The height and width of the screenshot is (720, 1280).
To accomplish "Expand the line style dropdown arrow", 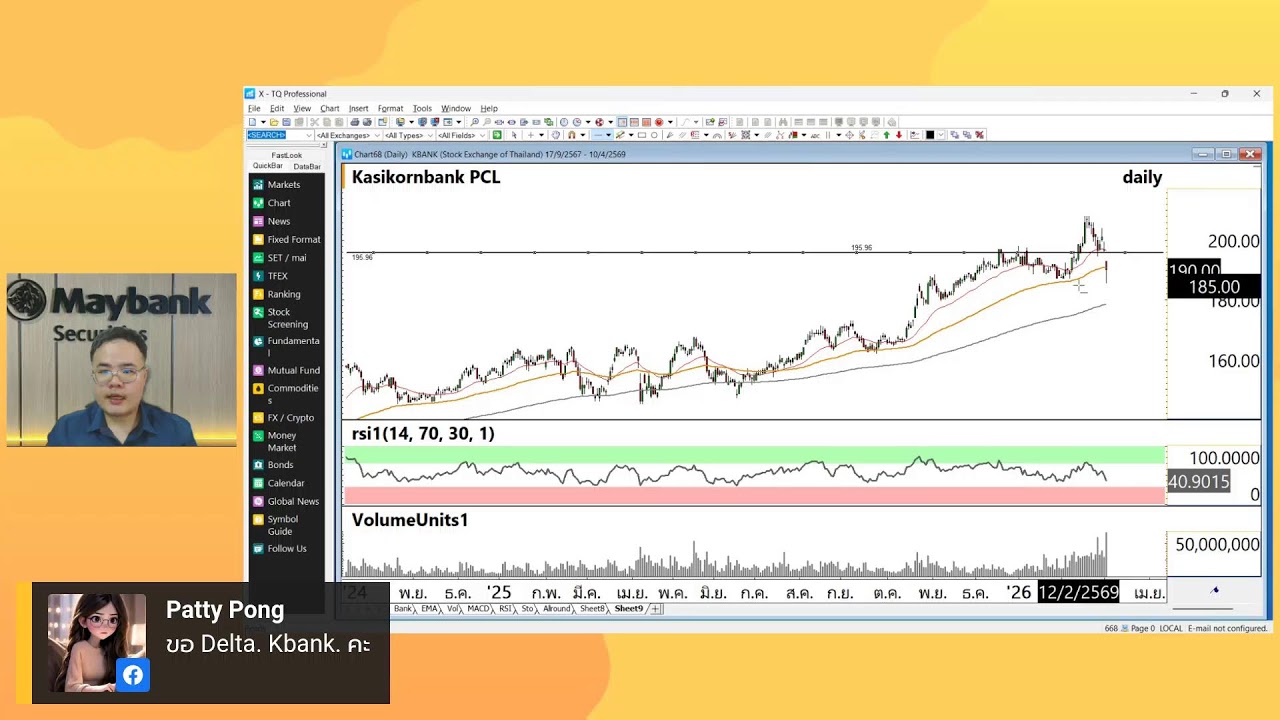I will point(609,135).
